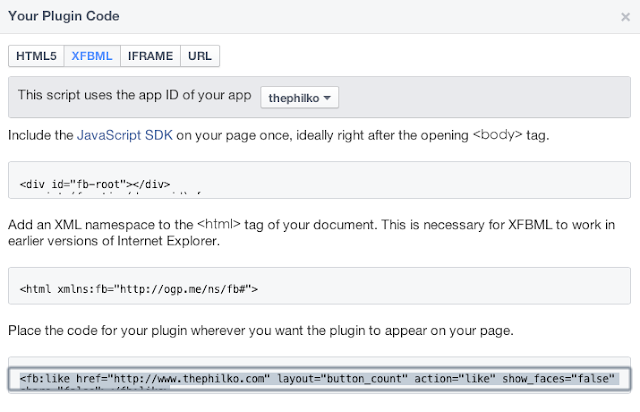
Task: Click the html xmlns namespace code box
Action: (x=319, y=286)
